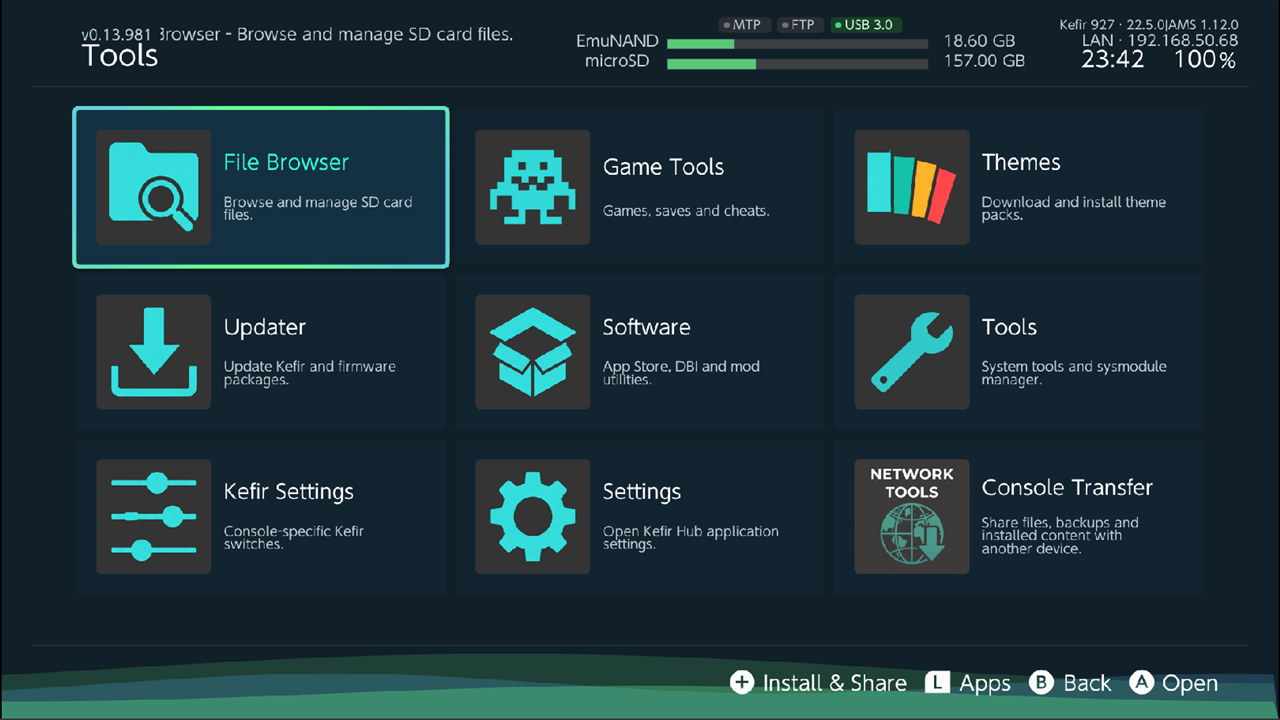
Task: Click the Console Transfer title text
Action: (x=1067, y=487)
